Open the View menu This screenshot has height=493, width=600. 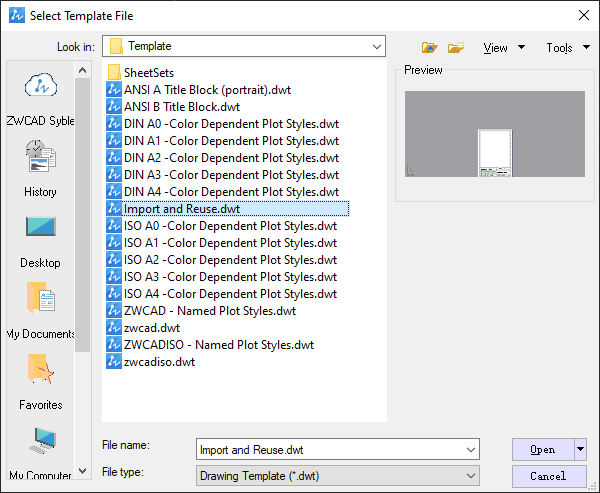(x=504, y=47)
